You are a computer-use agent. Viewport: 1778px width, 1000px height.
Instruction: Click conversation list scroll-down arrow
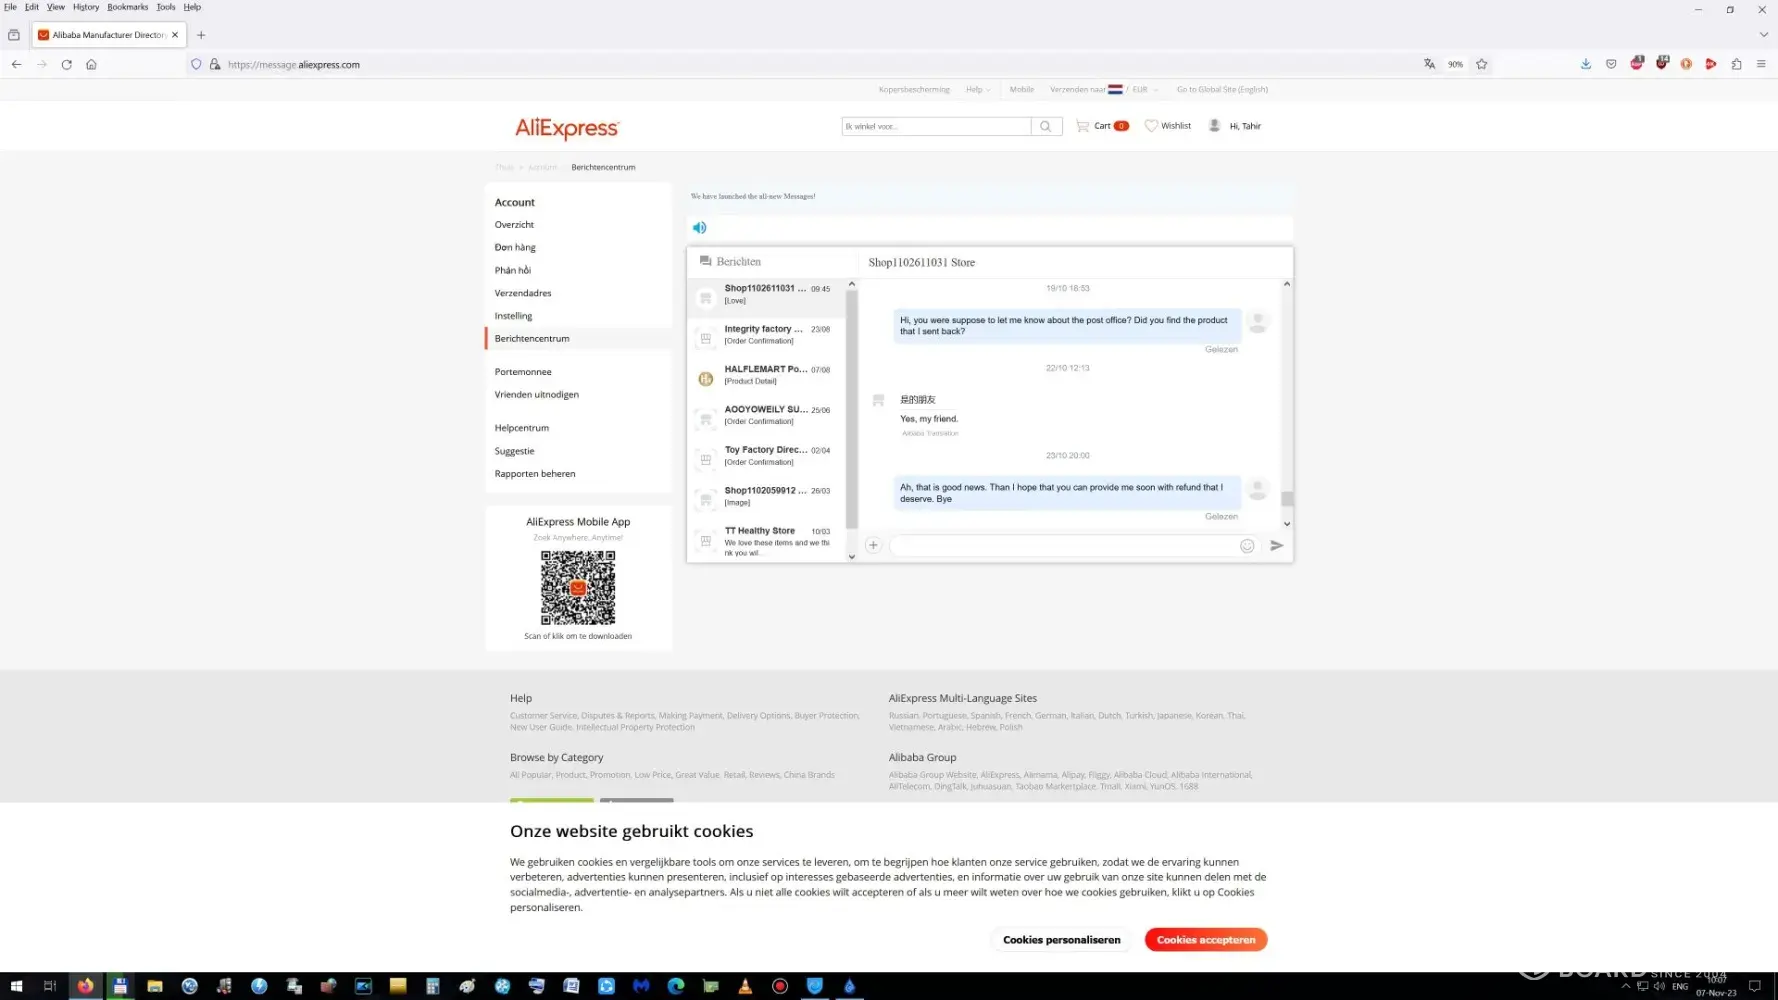point(852,557)
